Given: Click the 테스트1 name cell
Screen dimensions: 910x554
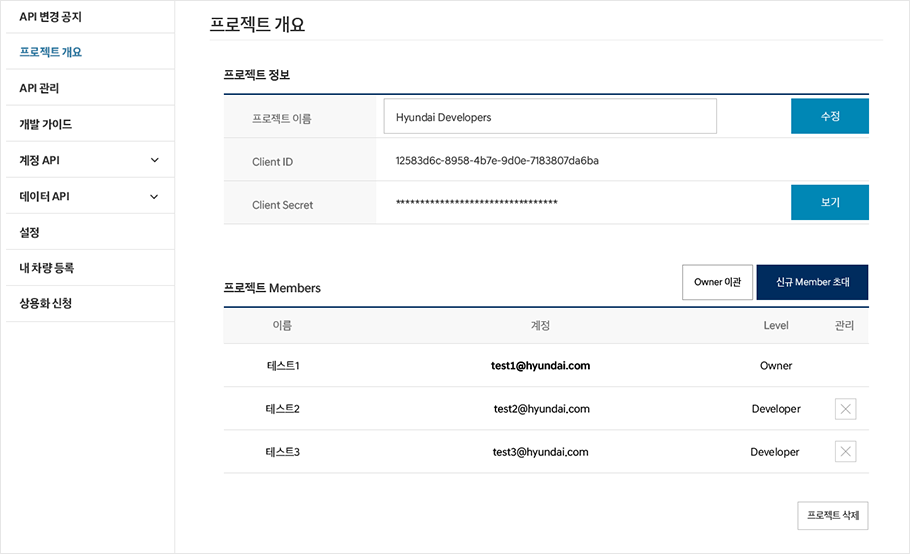Looking at the screenshot, I should click(x=283, y=366).
